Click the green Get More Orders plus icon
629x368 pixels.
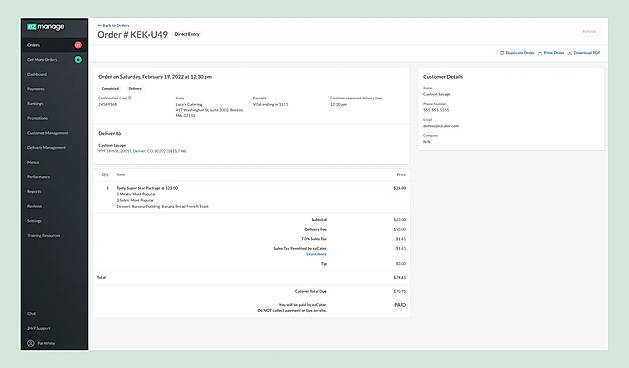tap(78, 59)
